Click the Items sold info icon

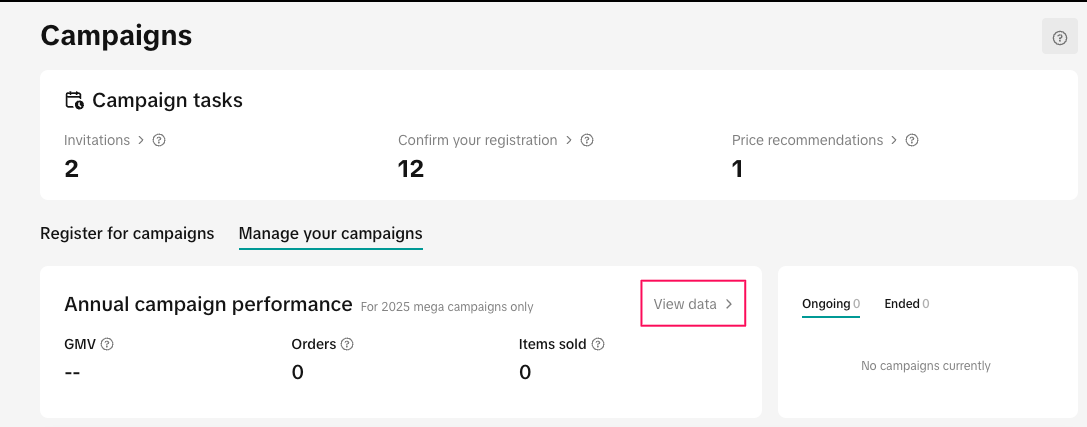(598, 344)
